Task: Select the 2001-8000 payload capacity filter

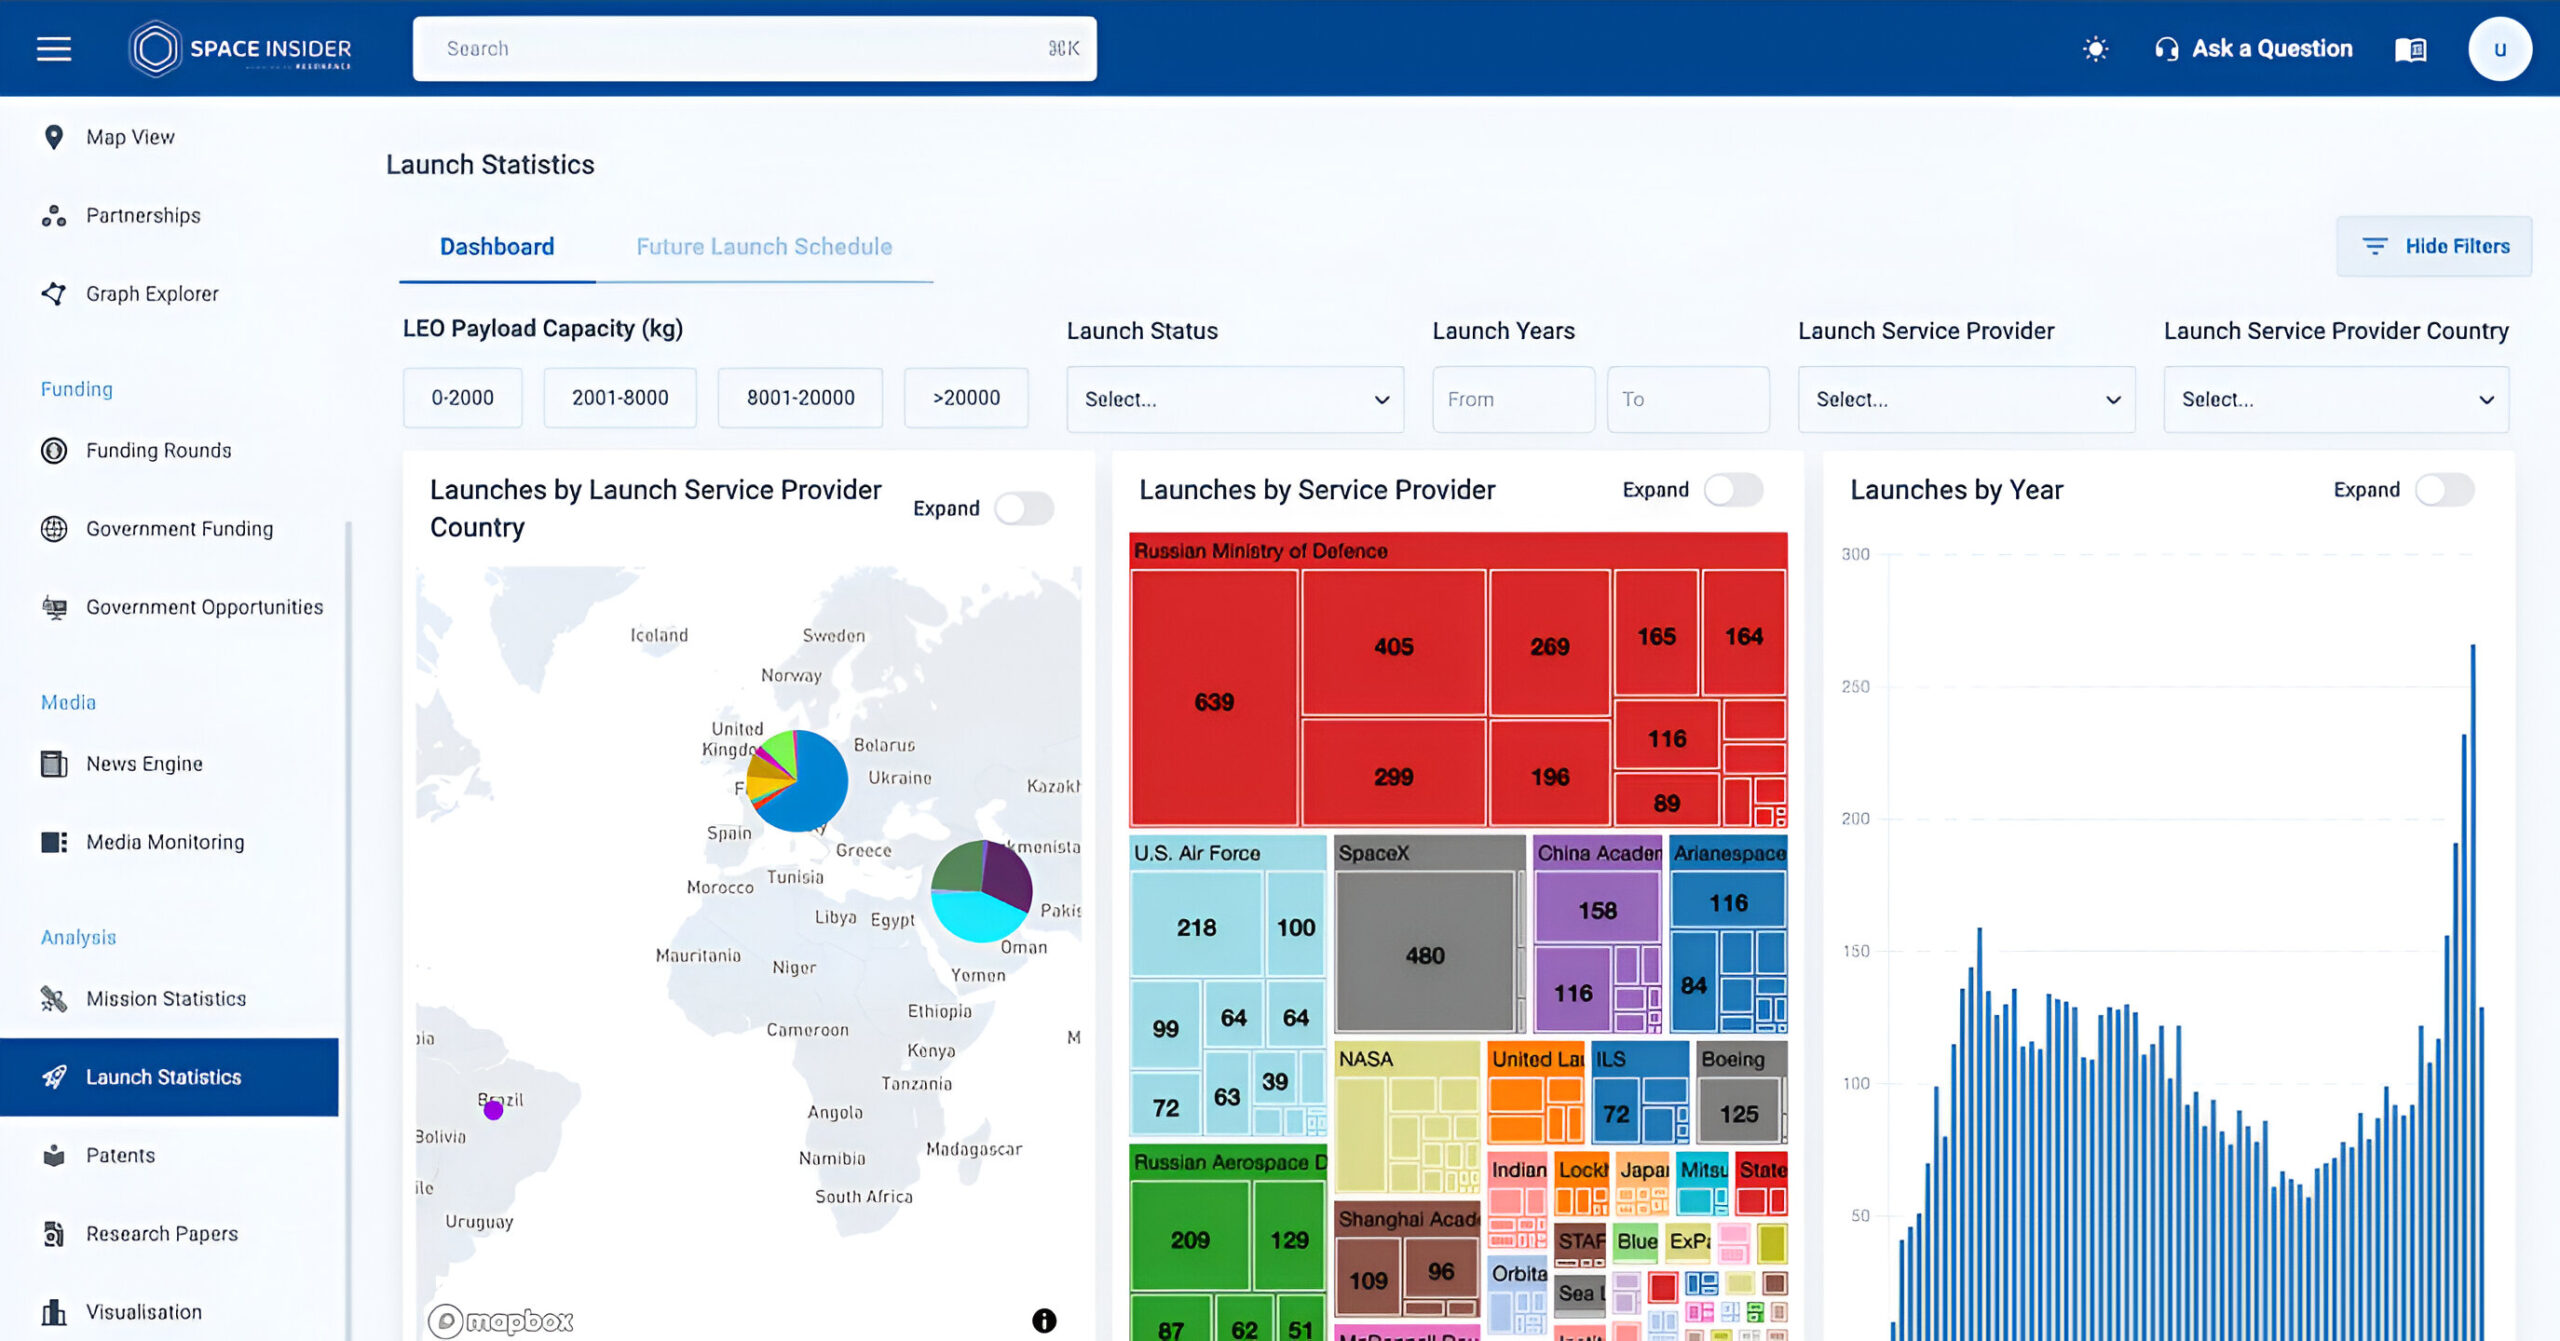Action: pos(620,397)
